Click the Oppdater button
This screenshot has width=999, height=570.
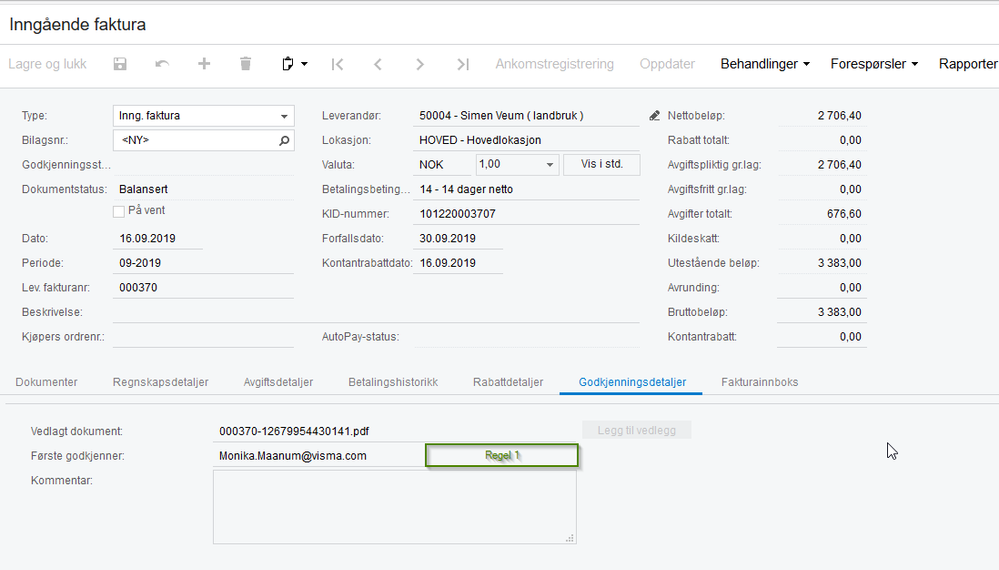point(667,64)
